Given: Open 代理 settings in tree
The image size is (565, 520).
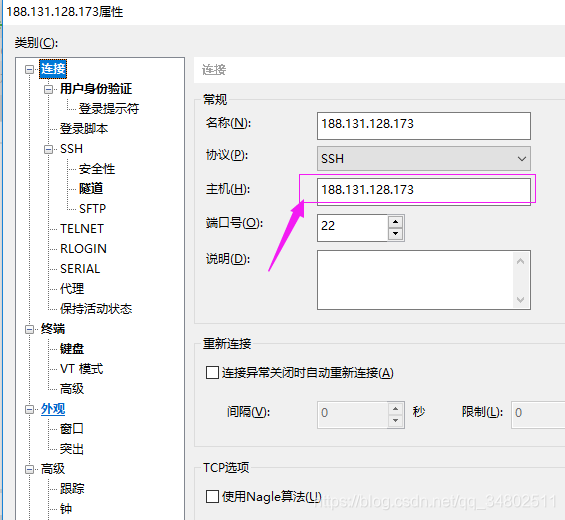Looking at the screenshot, I should tap(72, 289).
